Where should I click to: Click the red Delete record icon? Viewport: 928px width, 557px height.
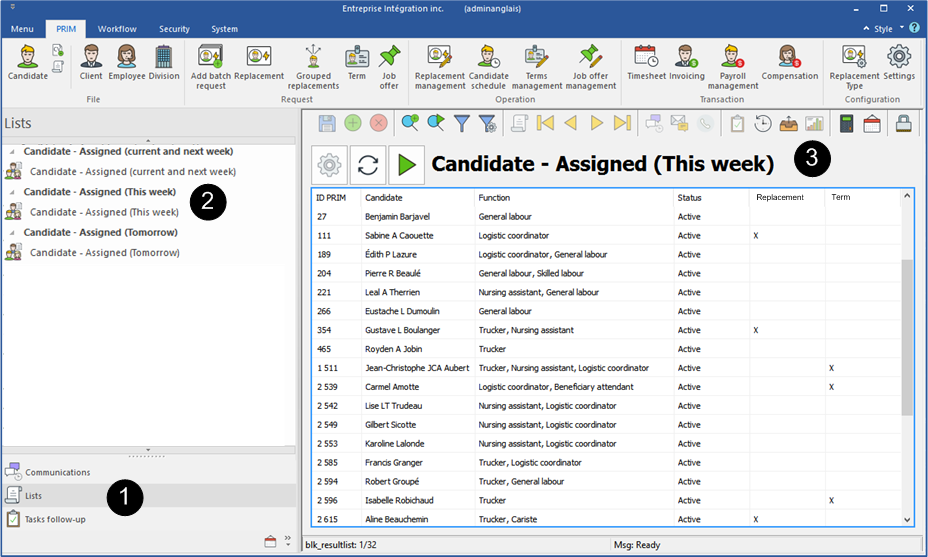[x=379, y=123]
